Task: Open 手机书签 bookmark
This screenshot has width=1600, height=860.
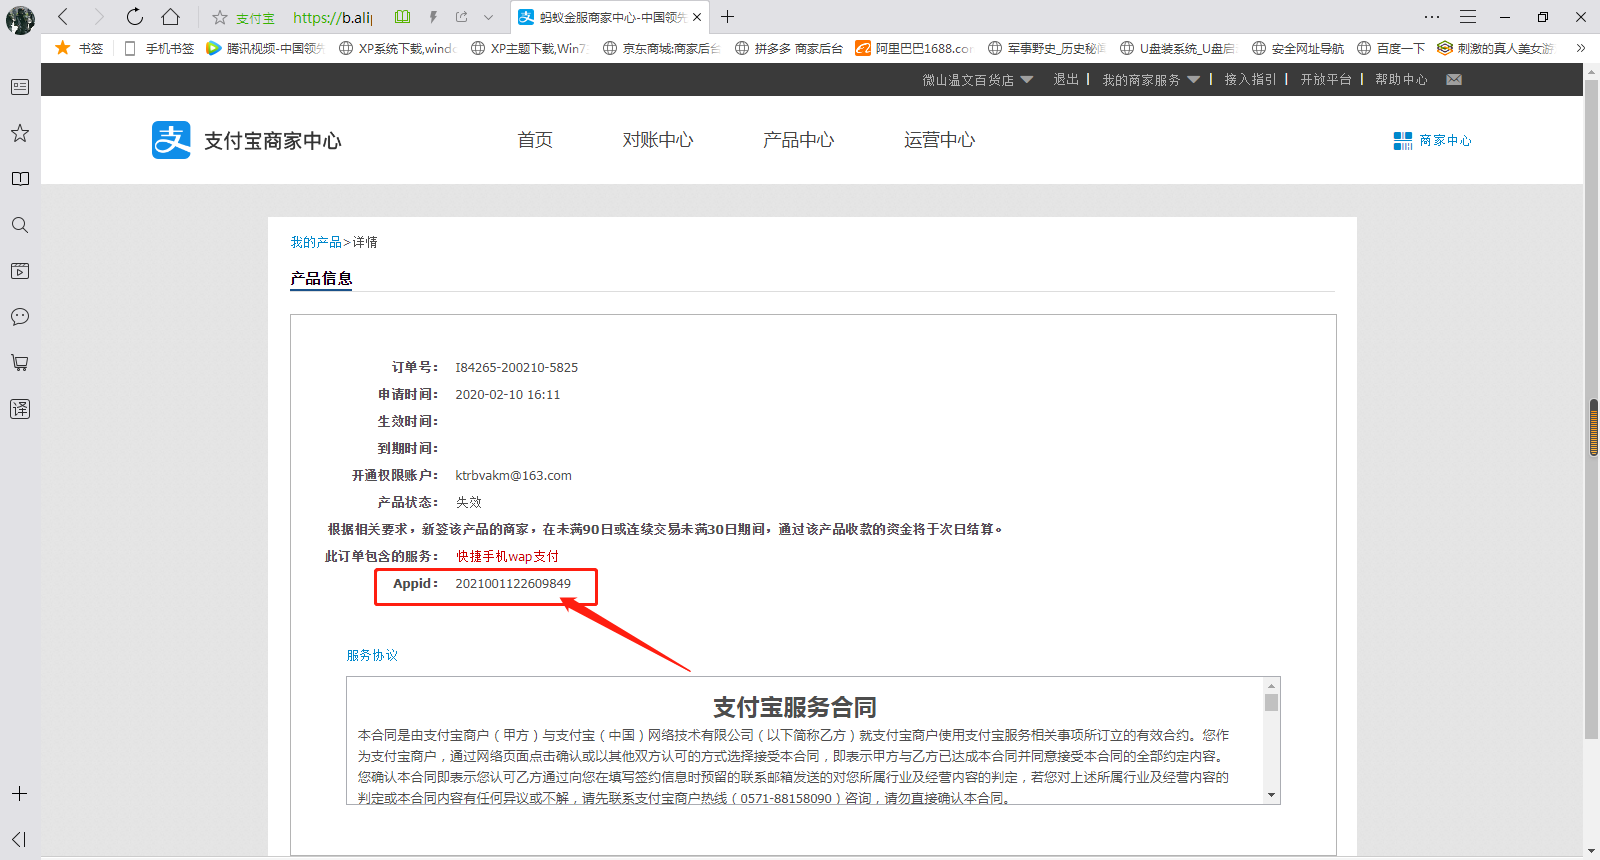Action: pos(160,48)
